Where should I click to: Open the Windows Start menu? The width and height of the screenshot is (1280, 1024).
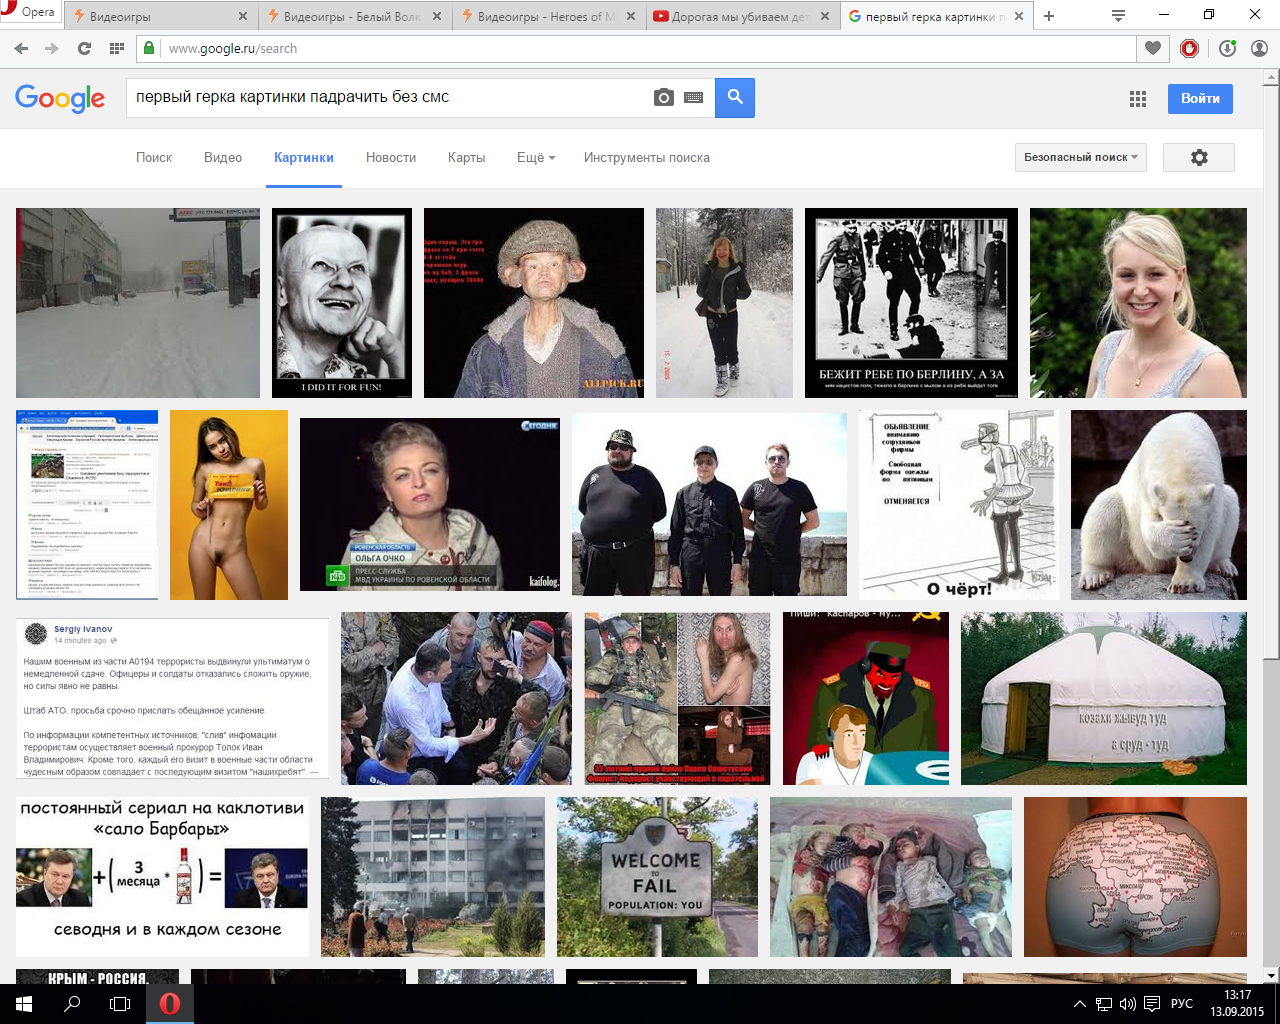coord(24,1004)
